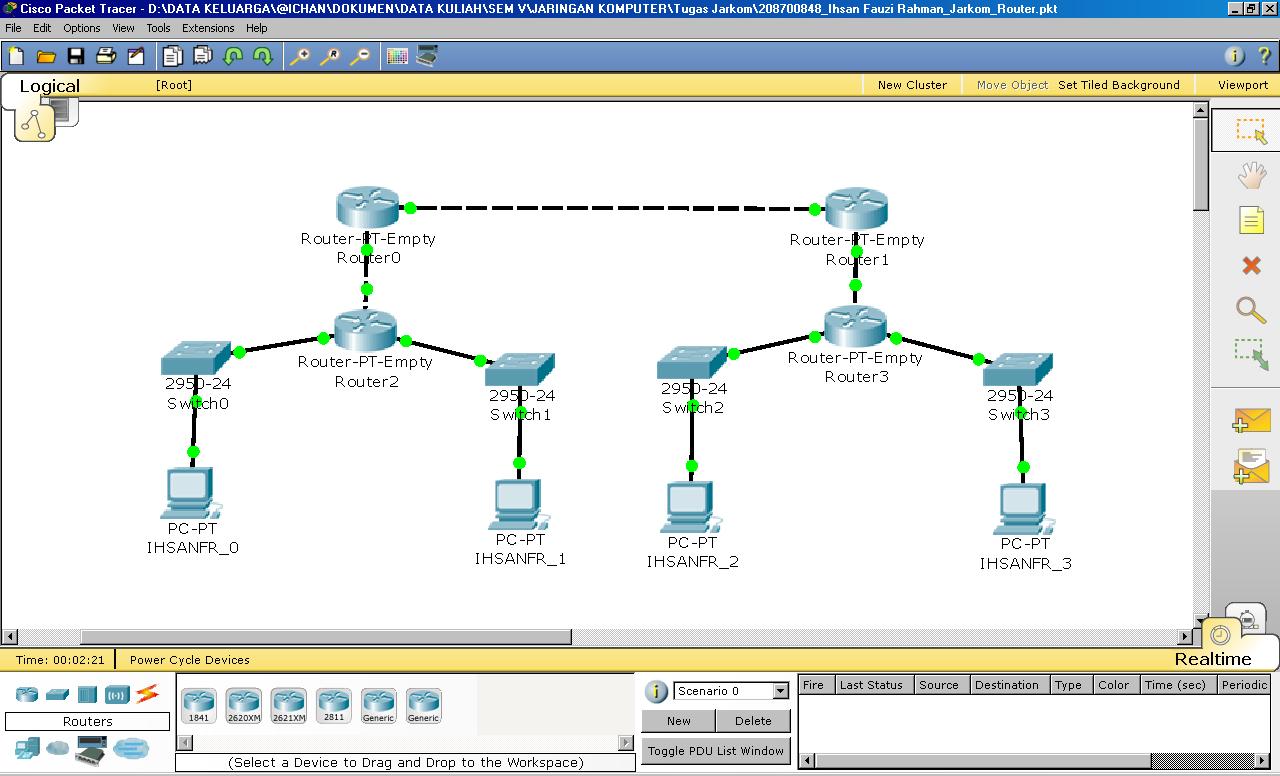Open the Extensions menu

208,28
